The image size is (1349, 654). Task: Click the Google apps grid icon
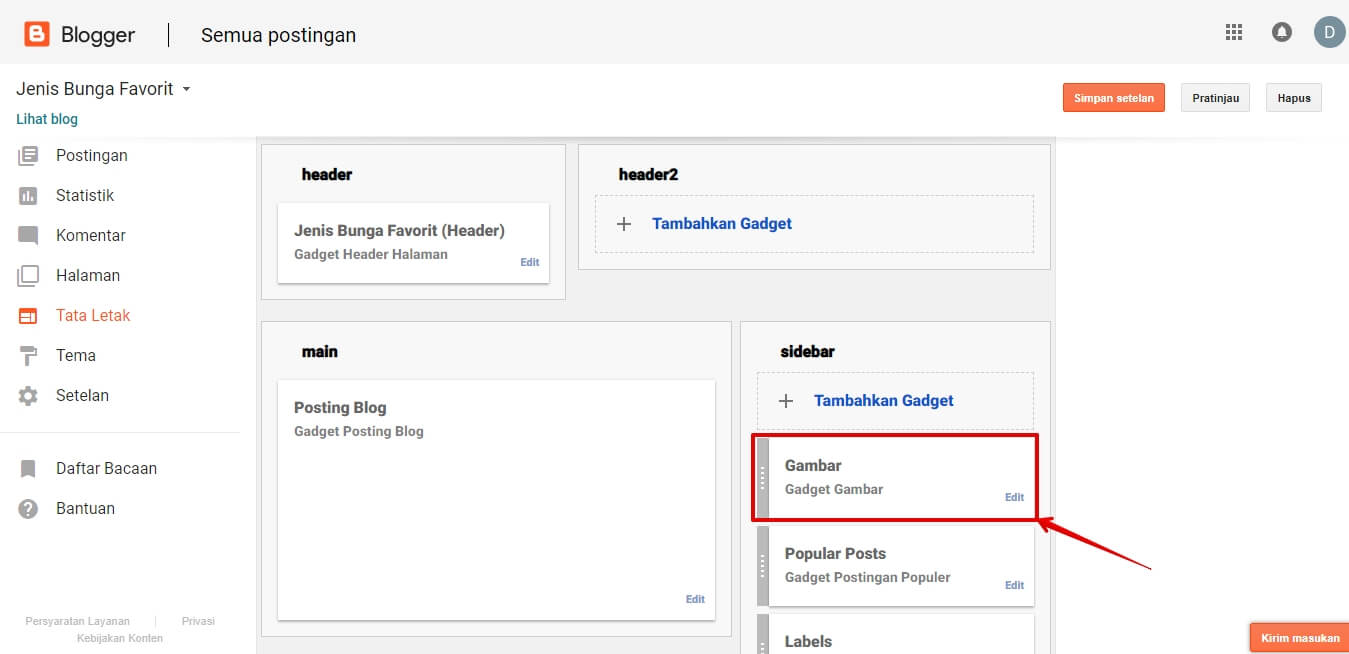(x=1233, y=32)
